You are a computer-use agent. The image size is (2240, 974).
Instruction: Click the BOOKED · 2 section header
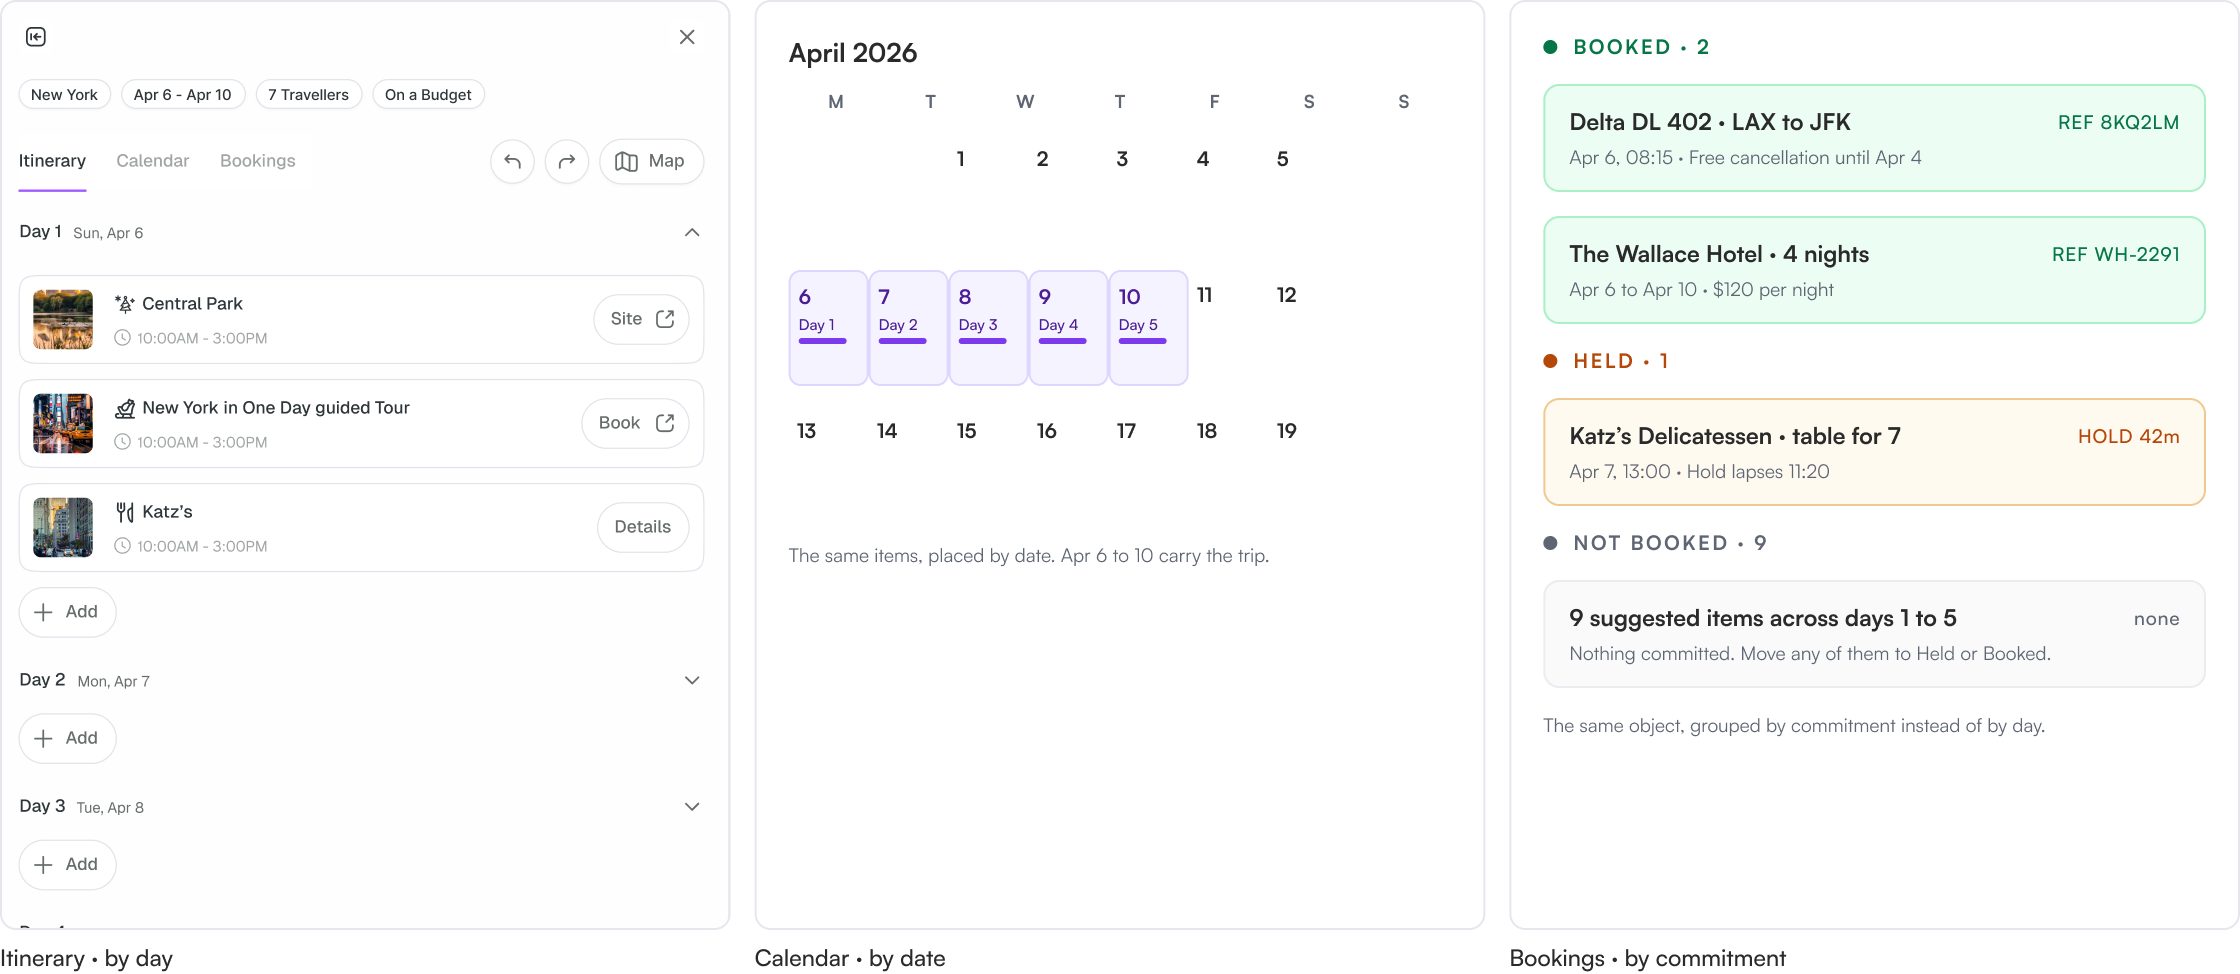pyautogui.click(x=1627, y=47)
